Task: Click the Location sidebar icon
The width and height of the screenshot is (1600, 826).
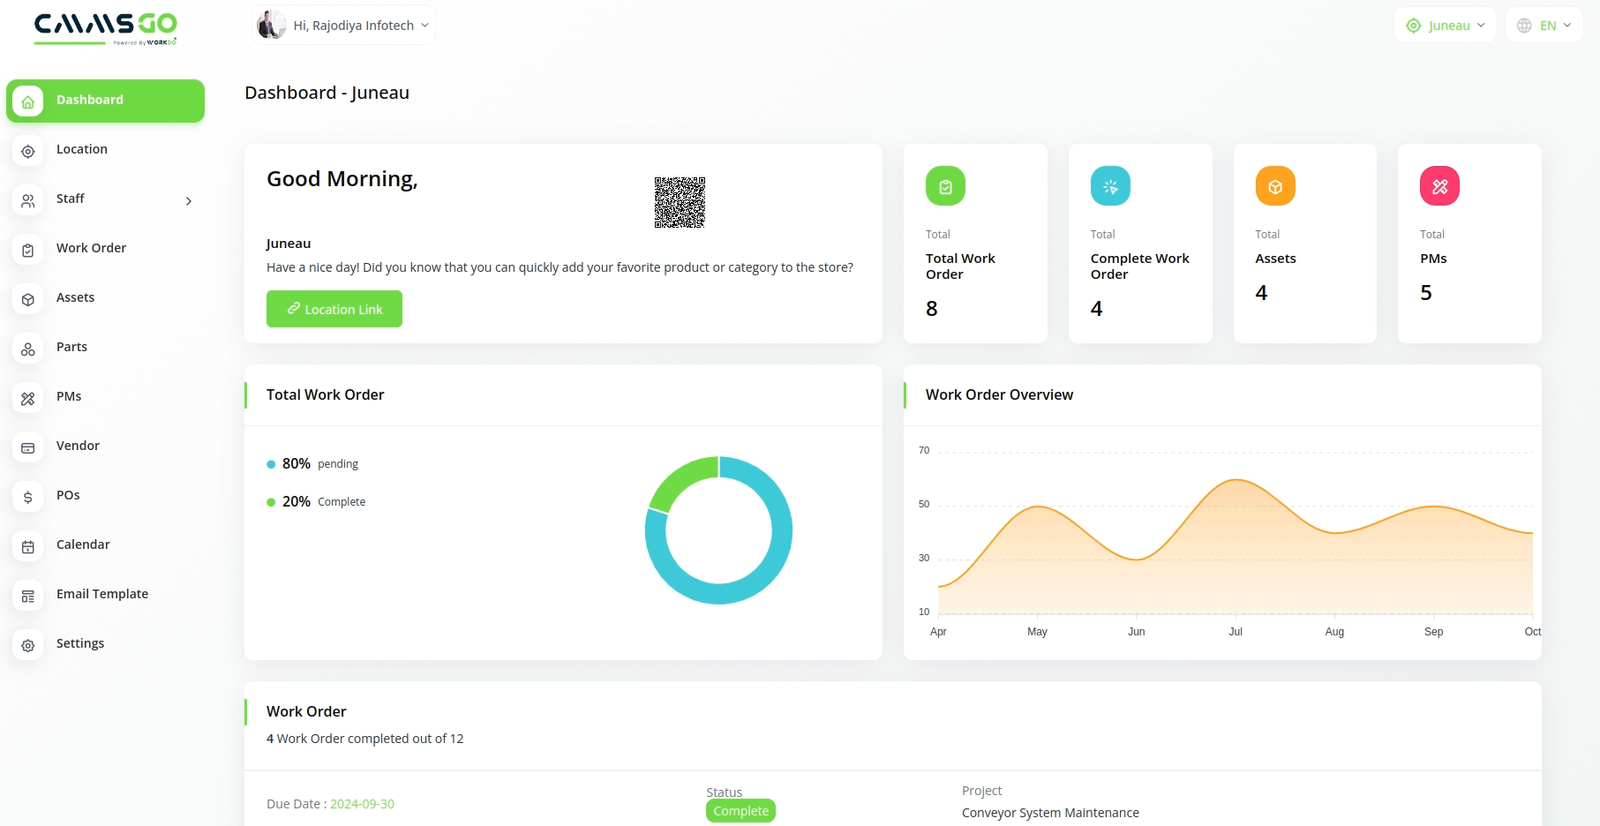Action: [28, 151]
